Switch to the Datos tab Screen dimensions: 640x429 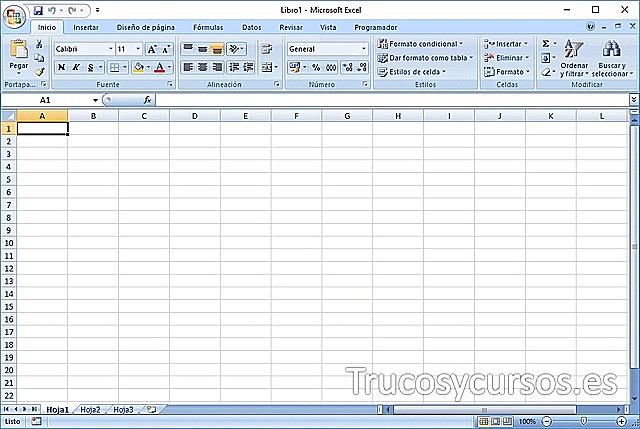(x=251, y=27)
